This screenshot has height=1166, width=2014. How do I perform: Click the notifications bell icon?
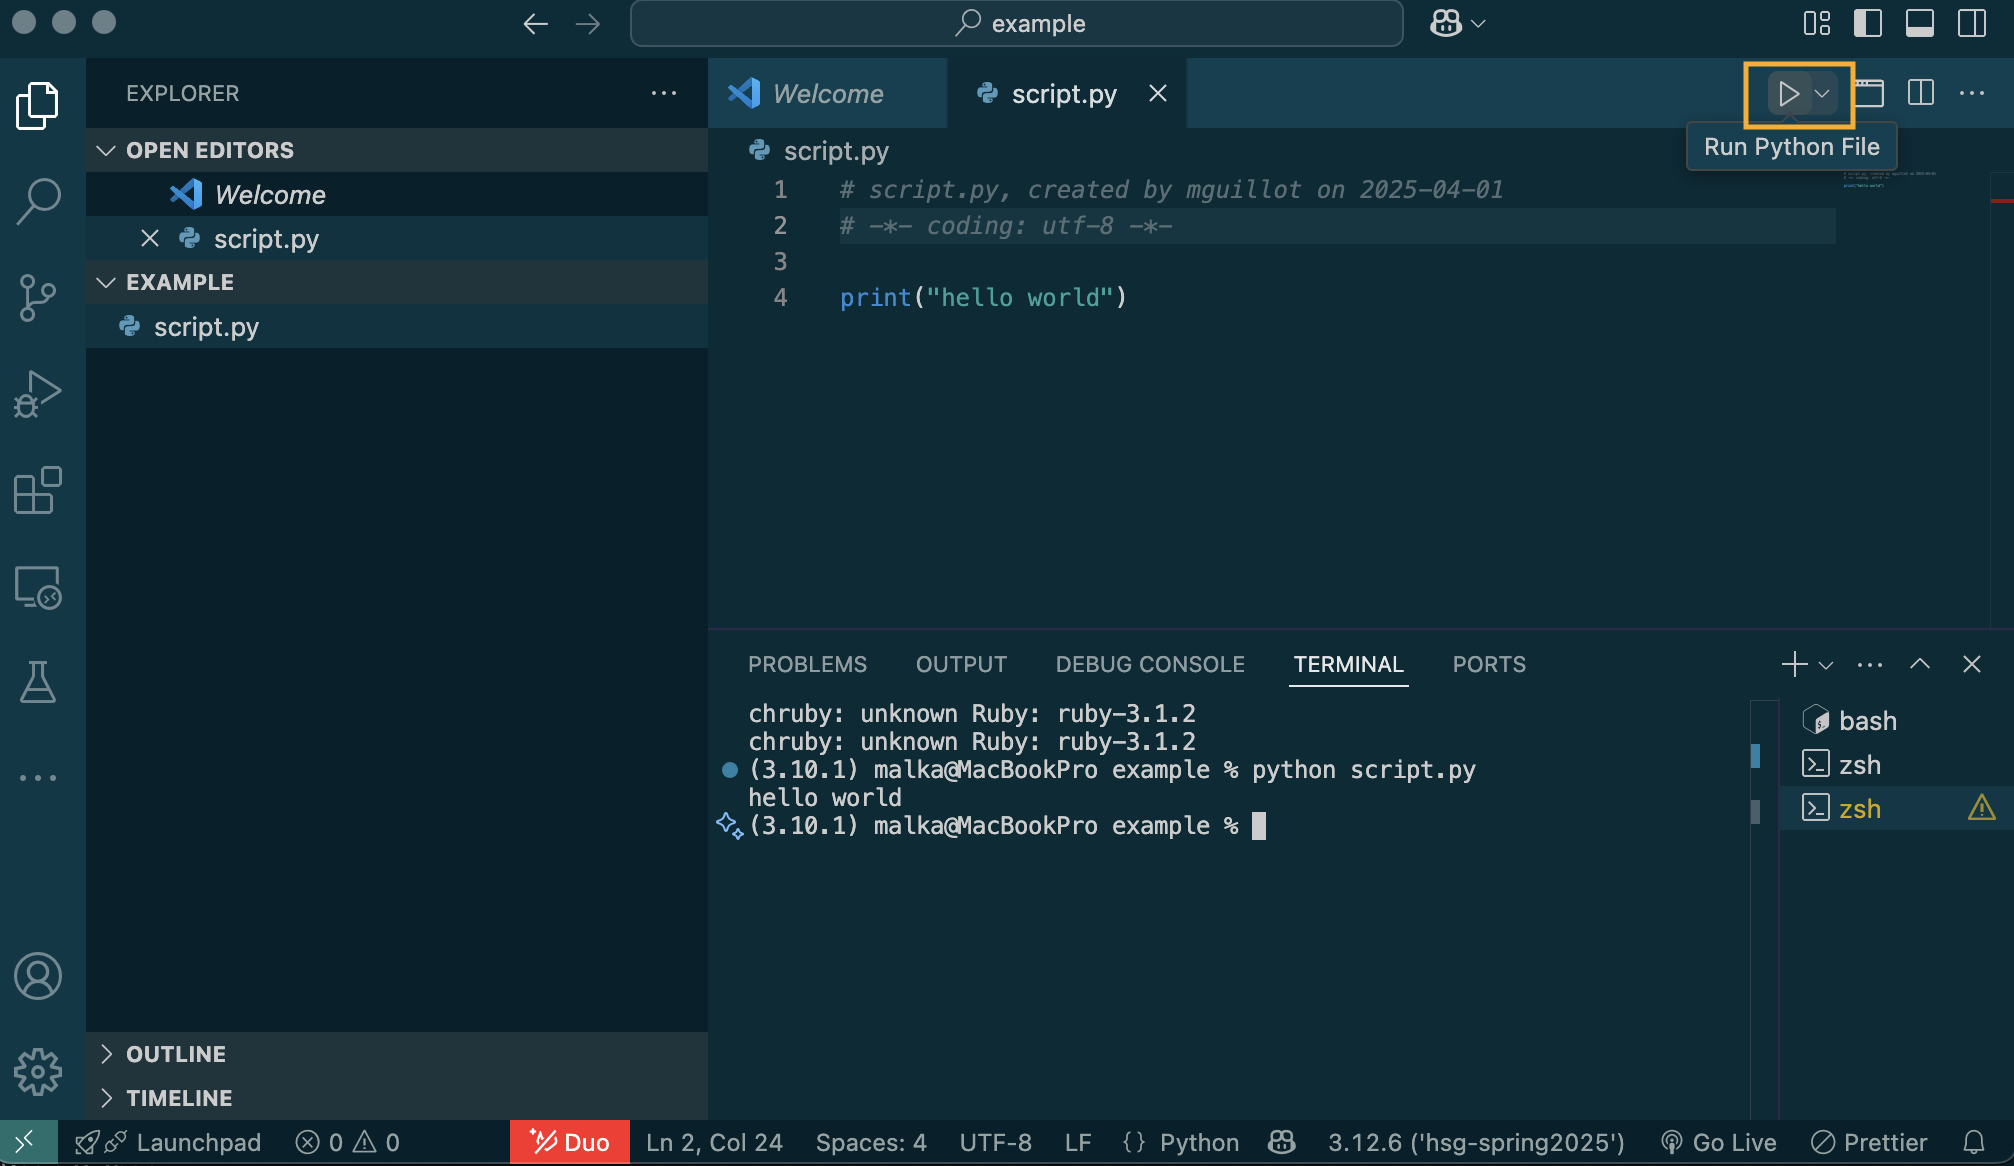point(1973,1142)
